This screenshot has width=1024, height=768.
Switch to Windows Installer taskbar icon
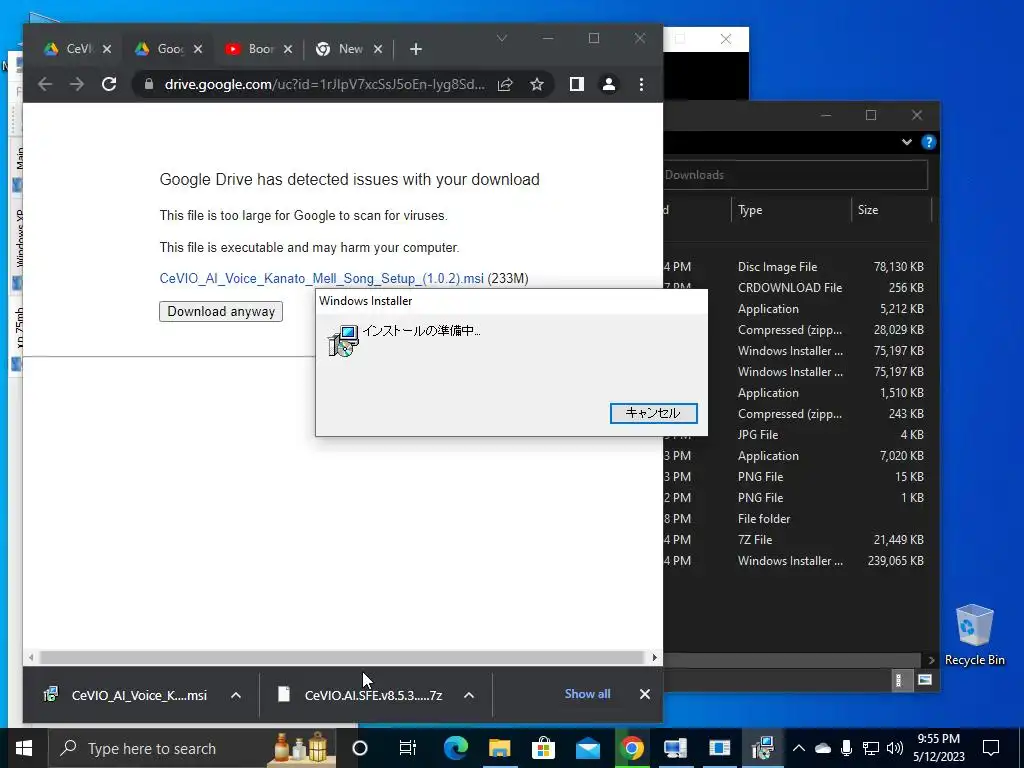pyautogui.click(x=762, y=748)
